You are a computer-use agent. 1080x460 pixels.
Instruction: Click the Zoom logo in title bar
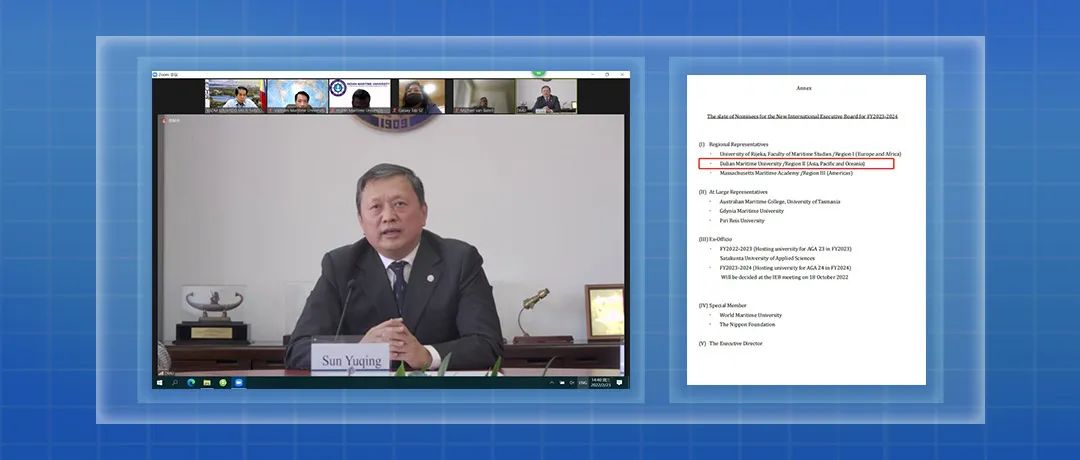[156, 74]
